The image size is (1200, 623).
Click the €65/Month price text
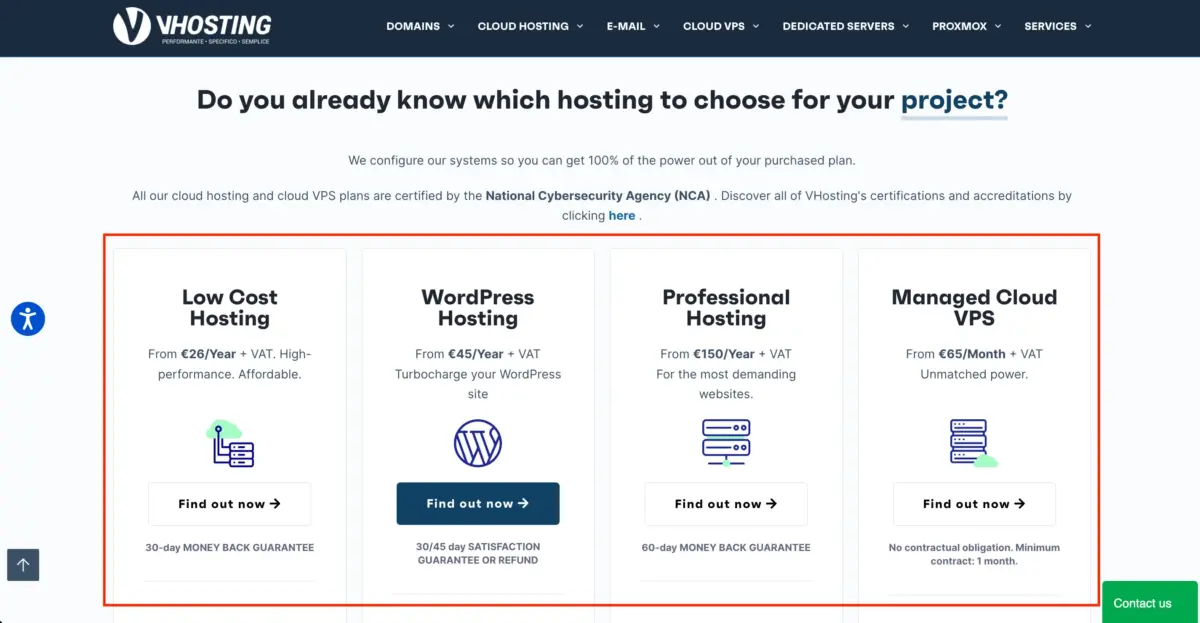[x=972, y=354]
